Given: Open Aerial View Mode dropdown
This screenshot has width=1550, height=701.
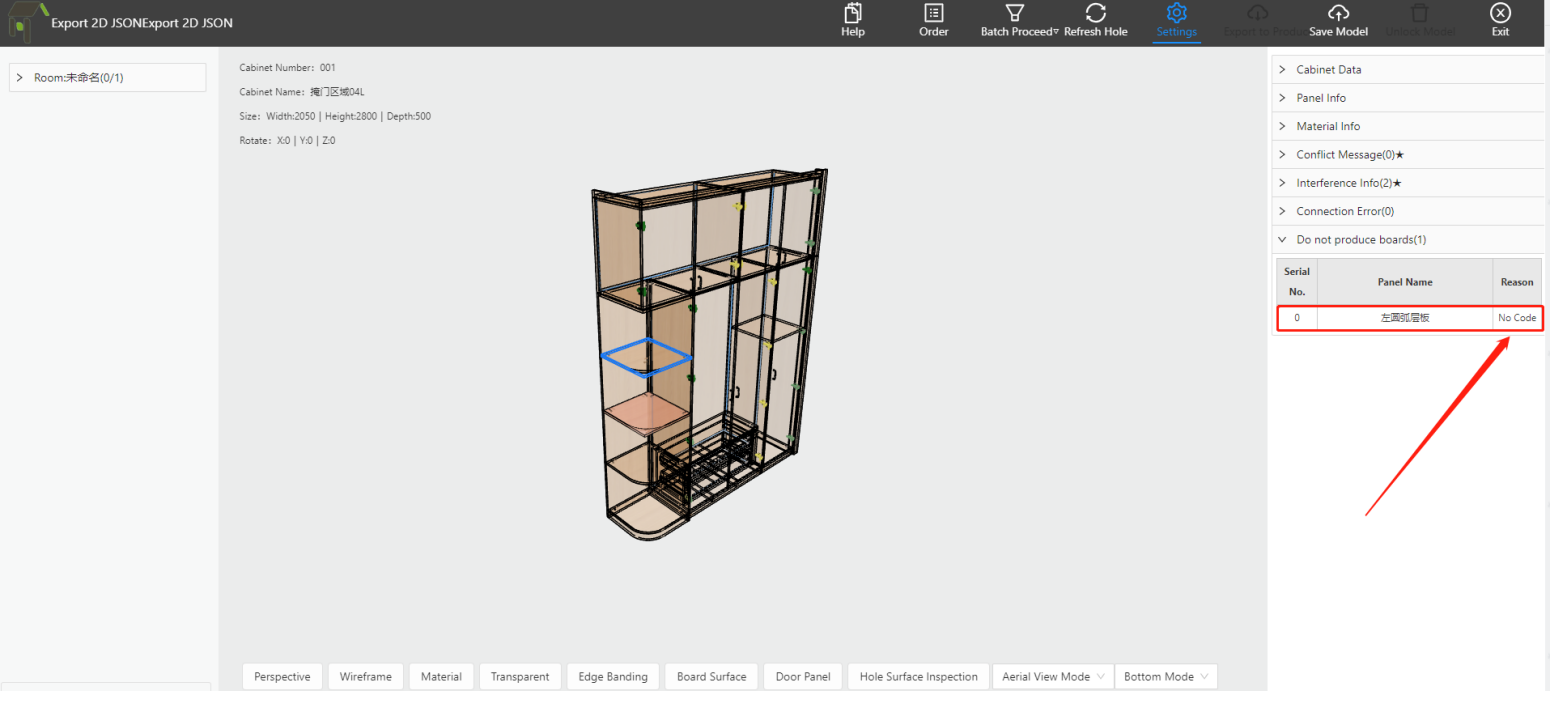Looking at the screenshot, I should 1052,677.
